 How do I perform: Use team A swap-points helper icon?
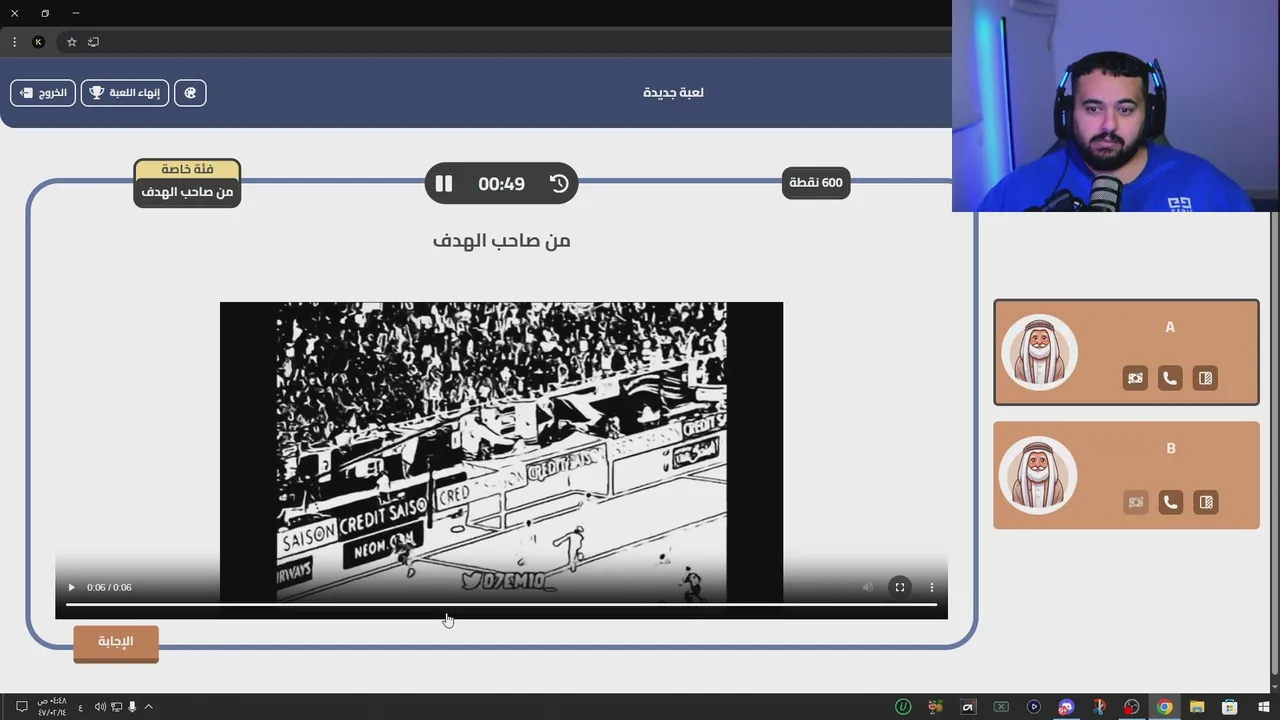pyautogui.click(x=1135, y=378)
